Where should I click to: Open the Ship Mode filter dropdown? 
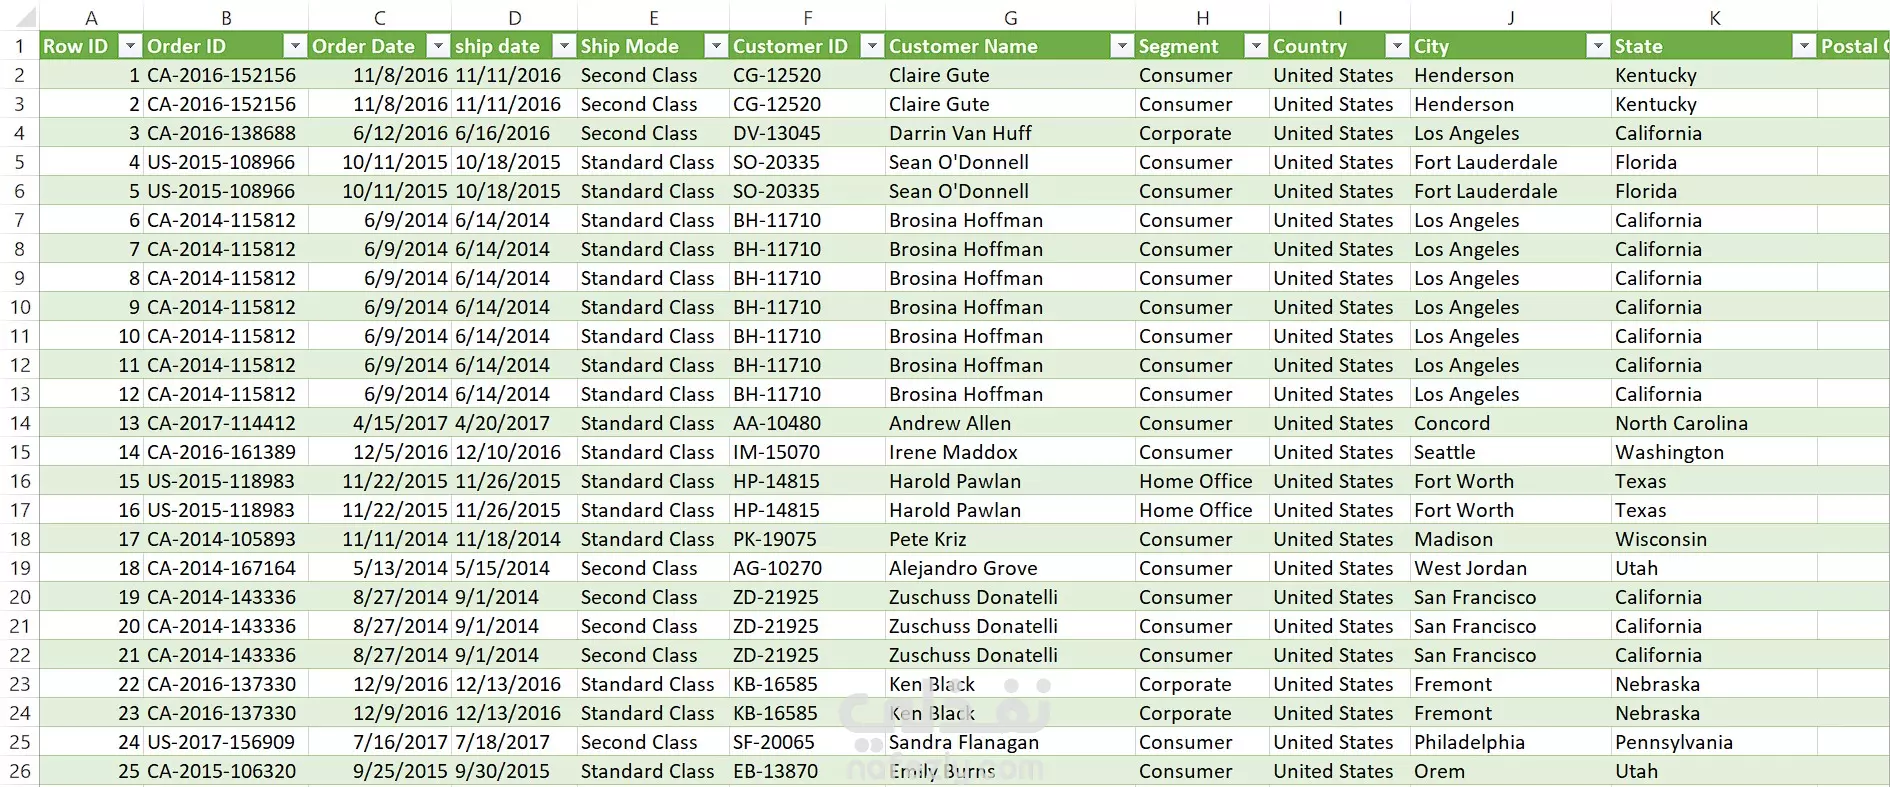tap(716, 46)
